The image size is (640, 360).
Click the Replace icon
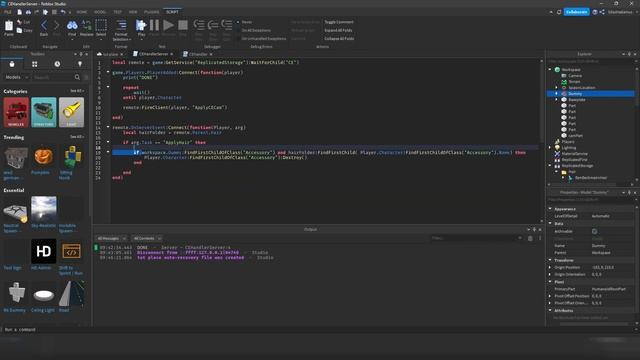pos(87,26)
